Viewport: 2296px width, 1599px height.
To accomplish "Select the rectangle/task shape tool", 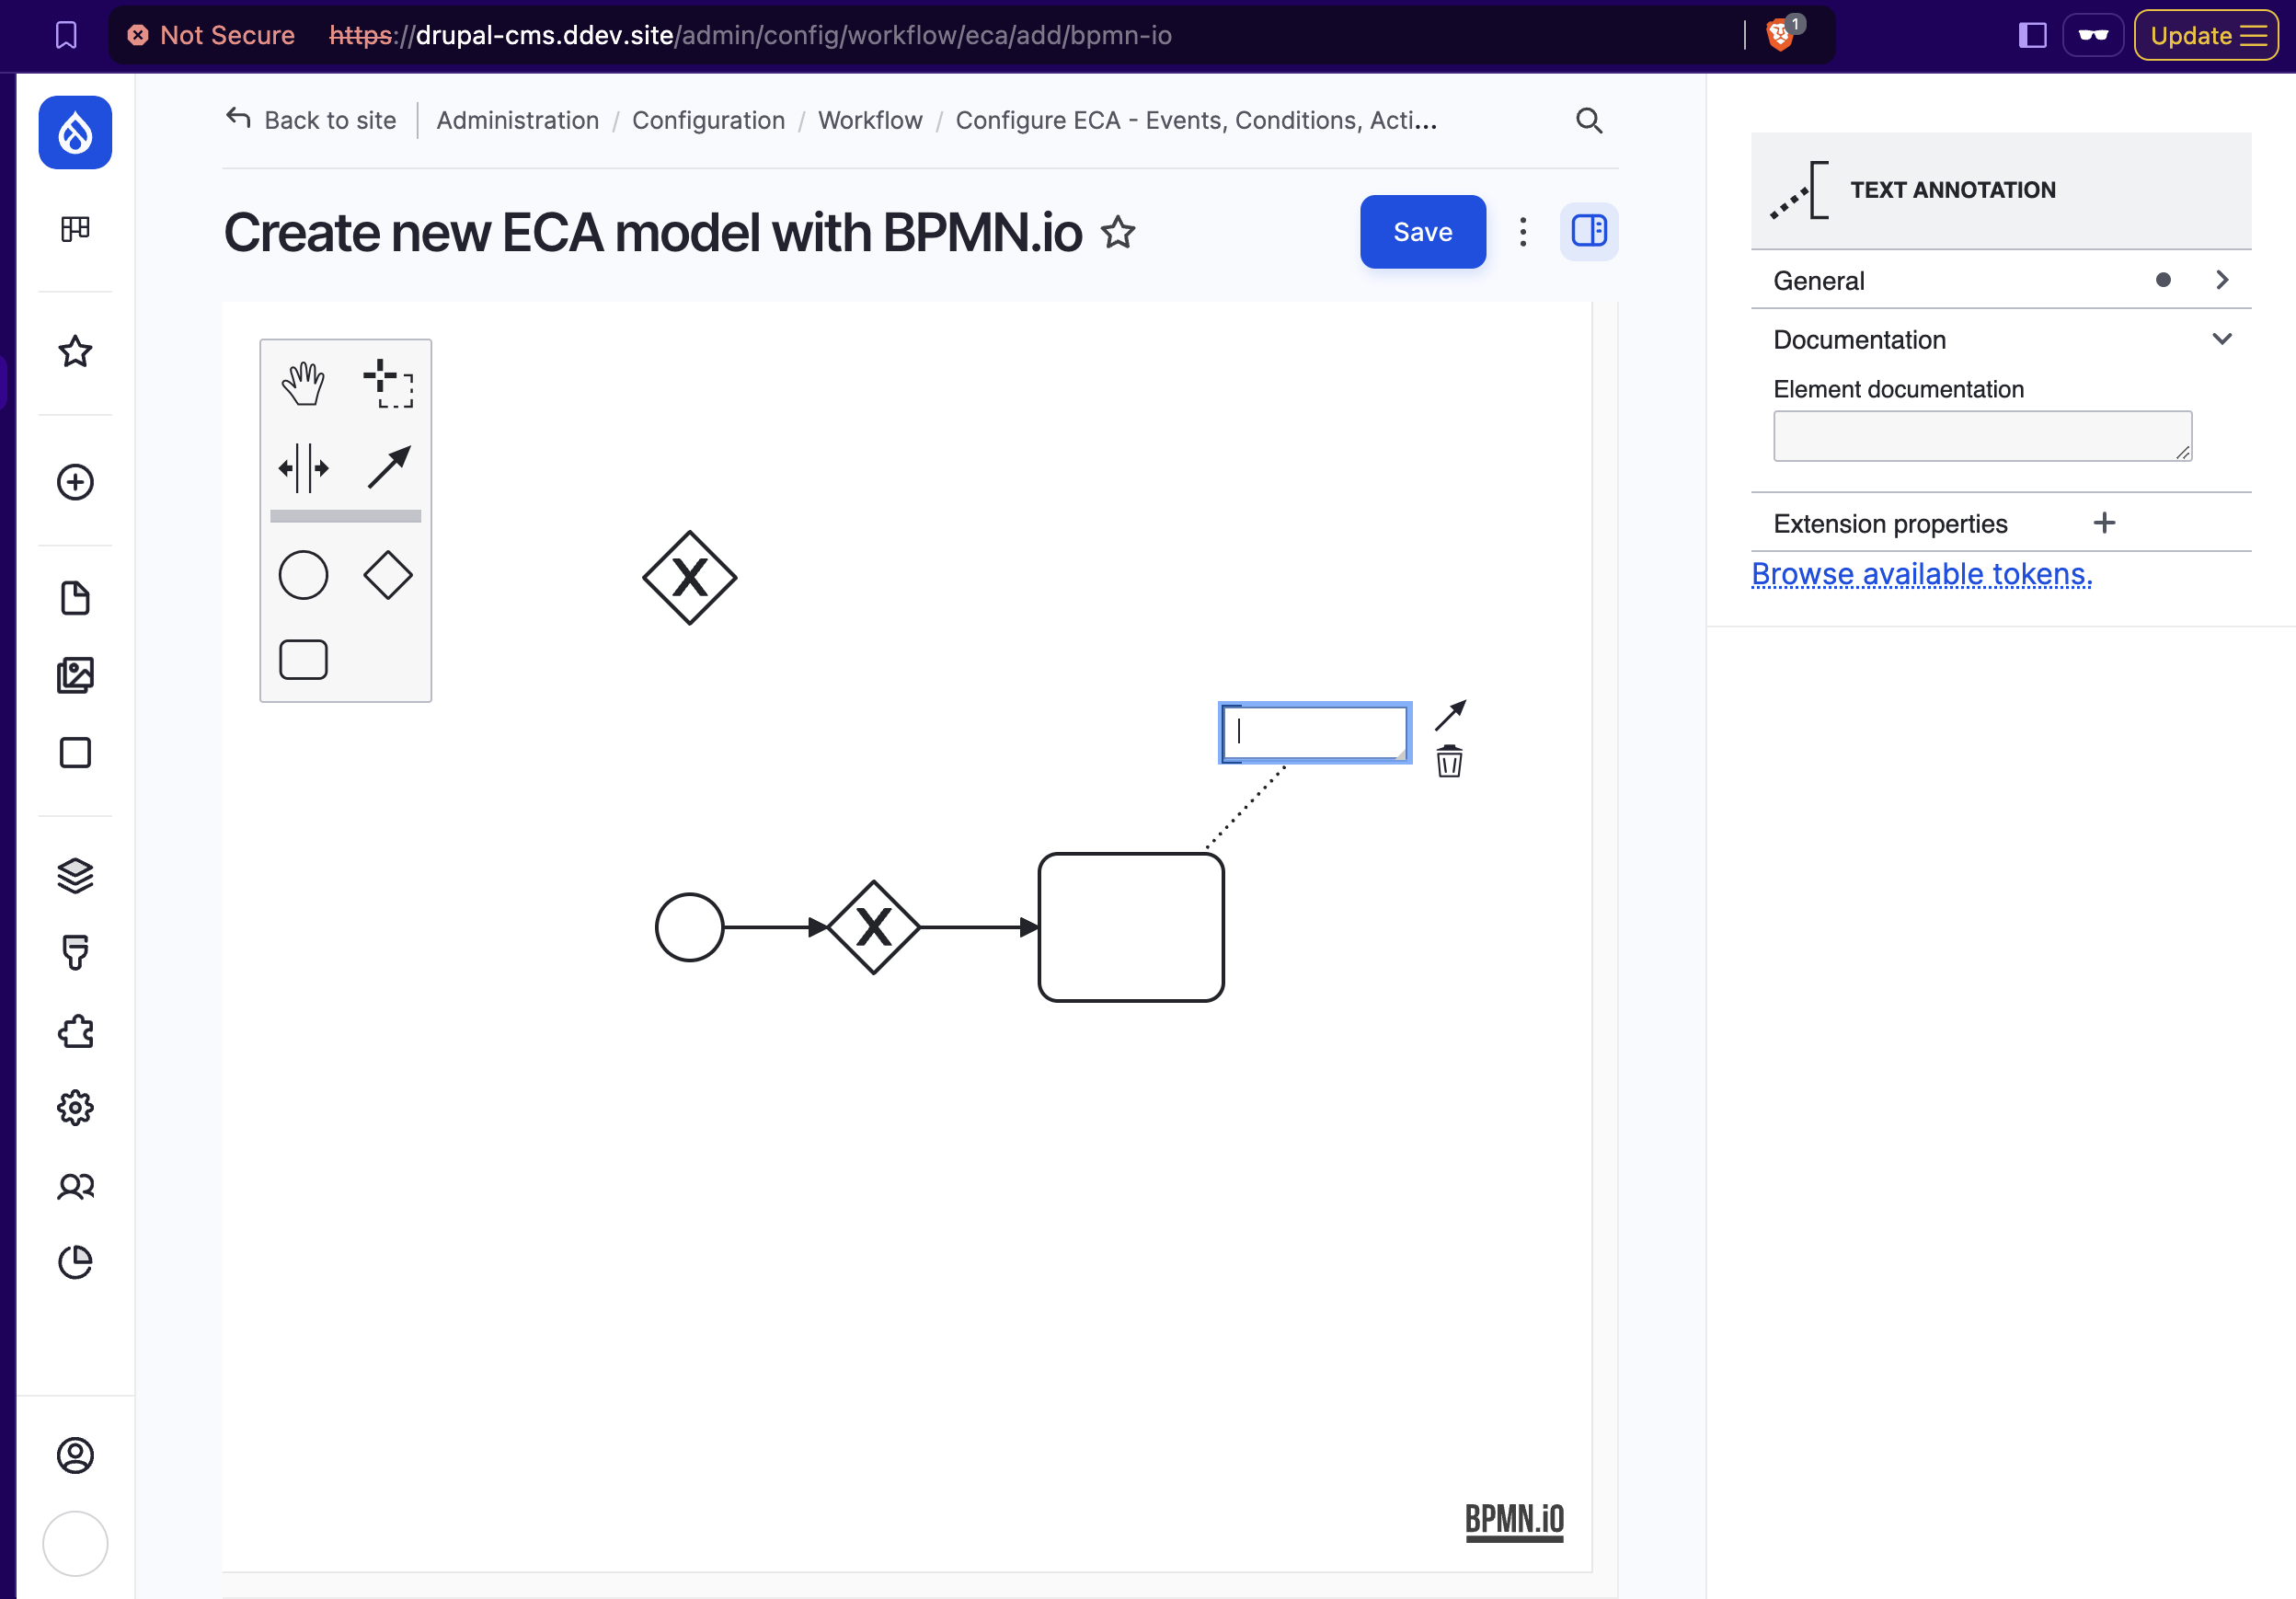I will [305, 661].
